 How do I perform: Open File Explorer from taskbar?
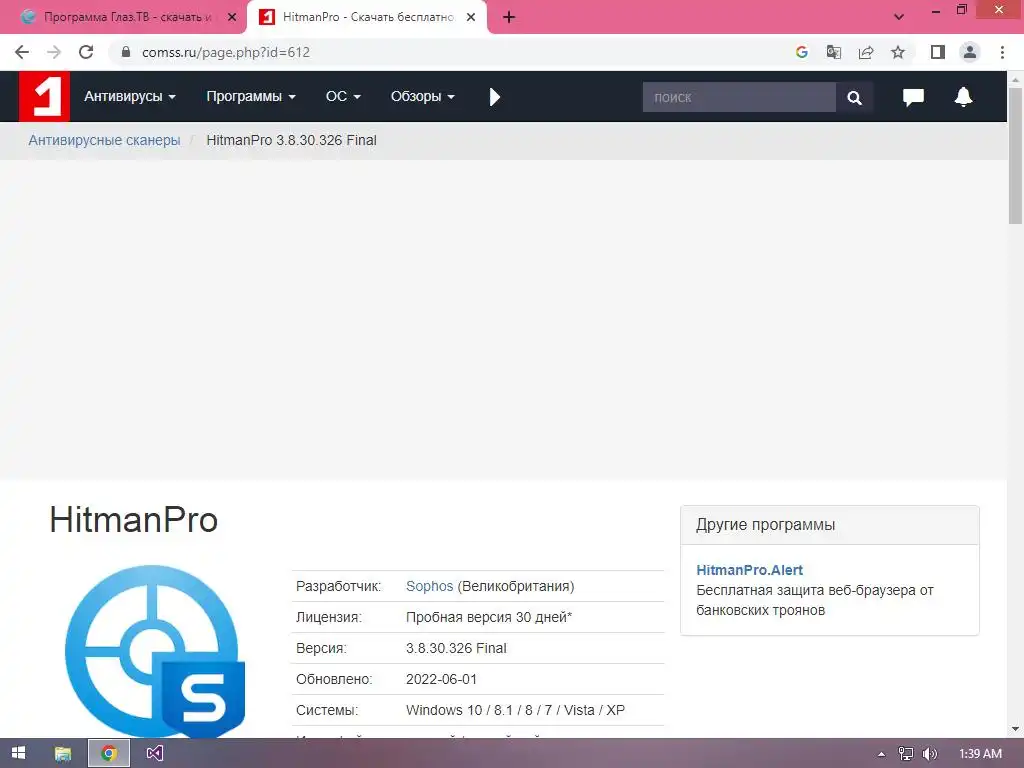click(63, 754)
